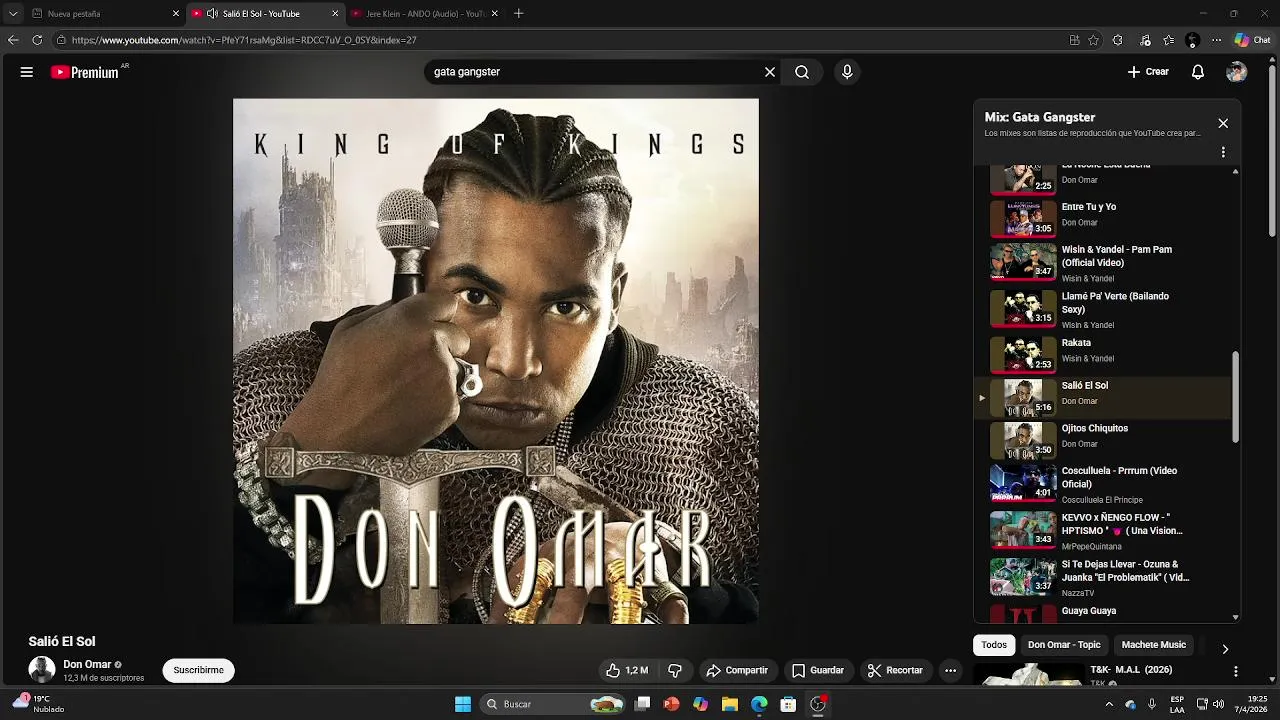Start voice search with the microphone

(x=847, y=72)
